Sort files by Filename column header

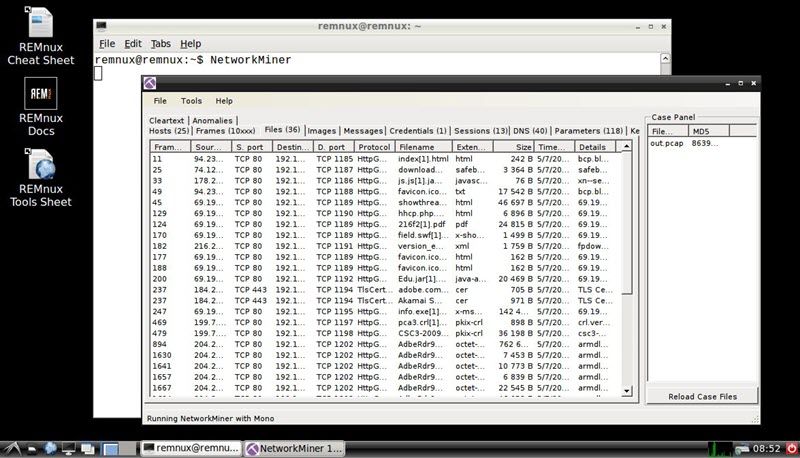point(423,147)
